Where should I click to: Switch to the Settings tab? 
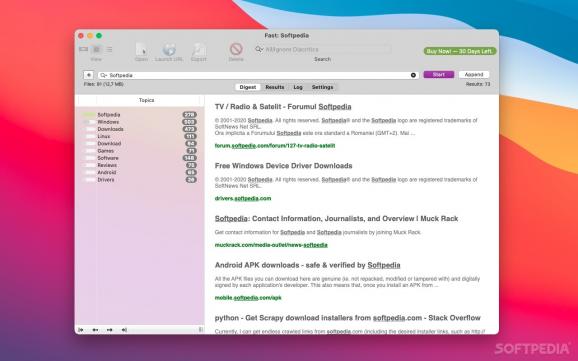[322, 87]
